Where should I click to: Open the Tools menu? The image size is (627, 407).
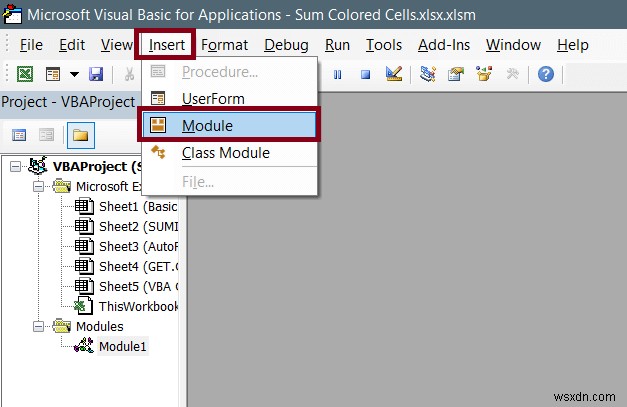[384, 45]
